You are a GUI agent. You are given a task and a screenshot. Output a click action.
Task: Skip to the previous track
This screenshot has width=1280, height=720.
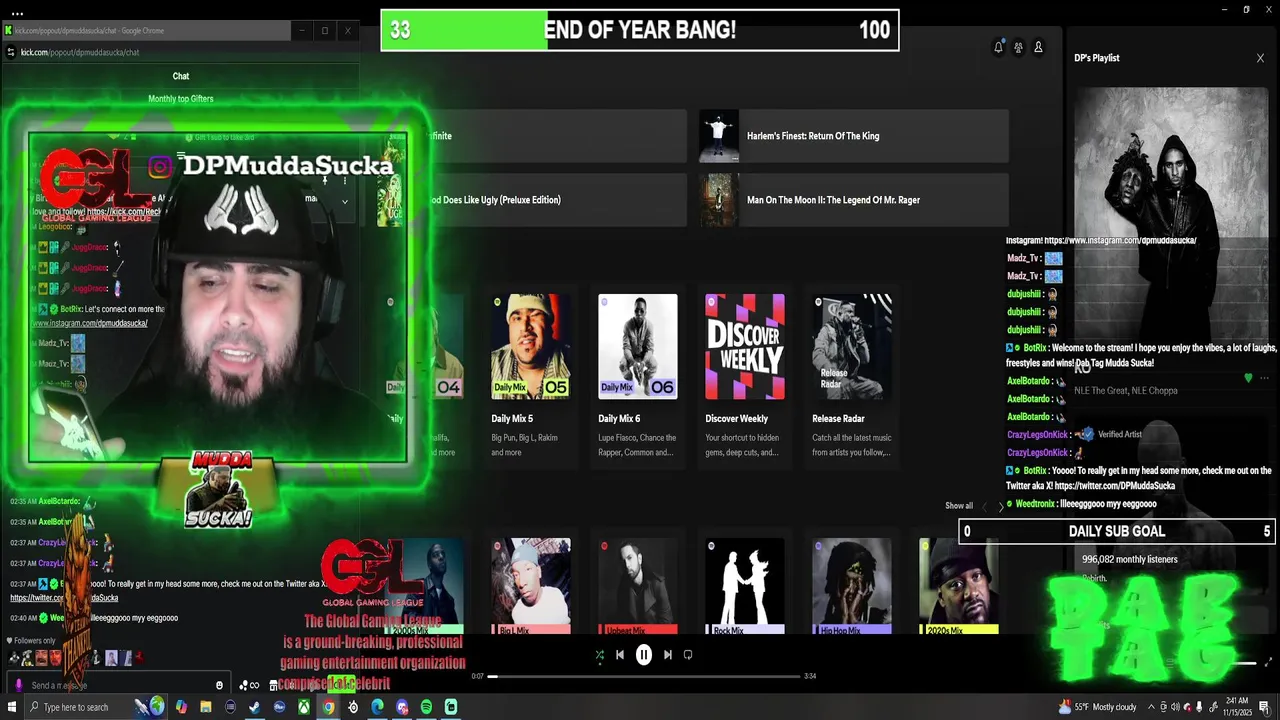tap(620, 655)
